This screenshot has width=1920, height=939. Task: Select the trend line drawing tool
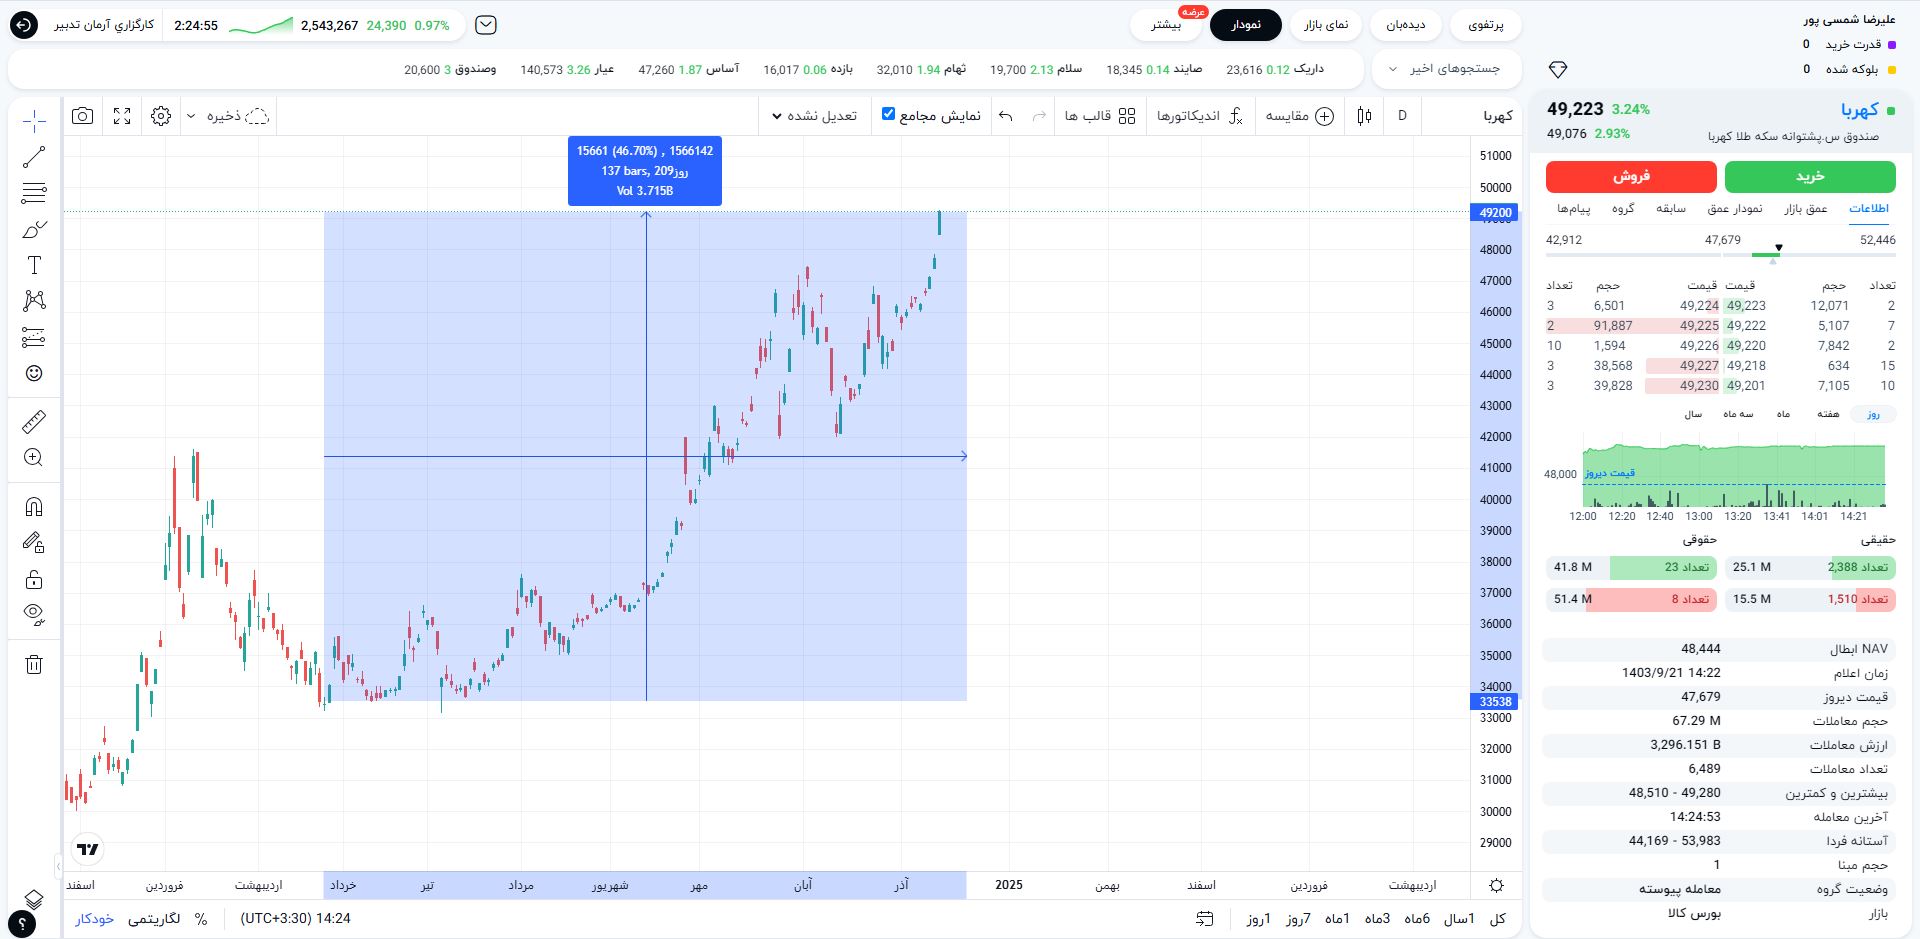pos(34,157)
